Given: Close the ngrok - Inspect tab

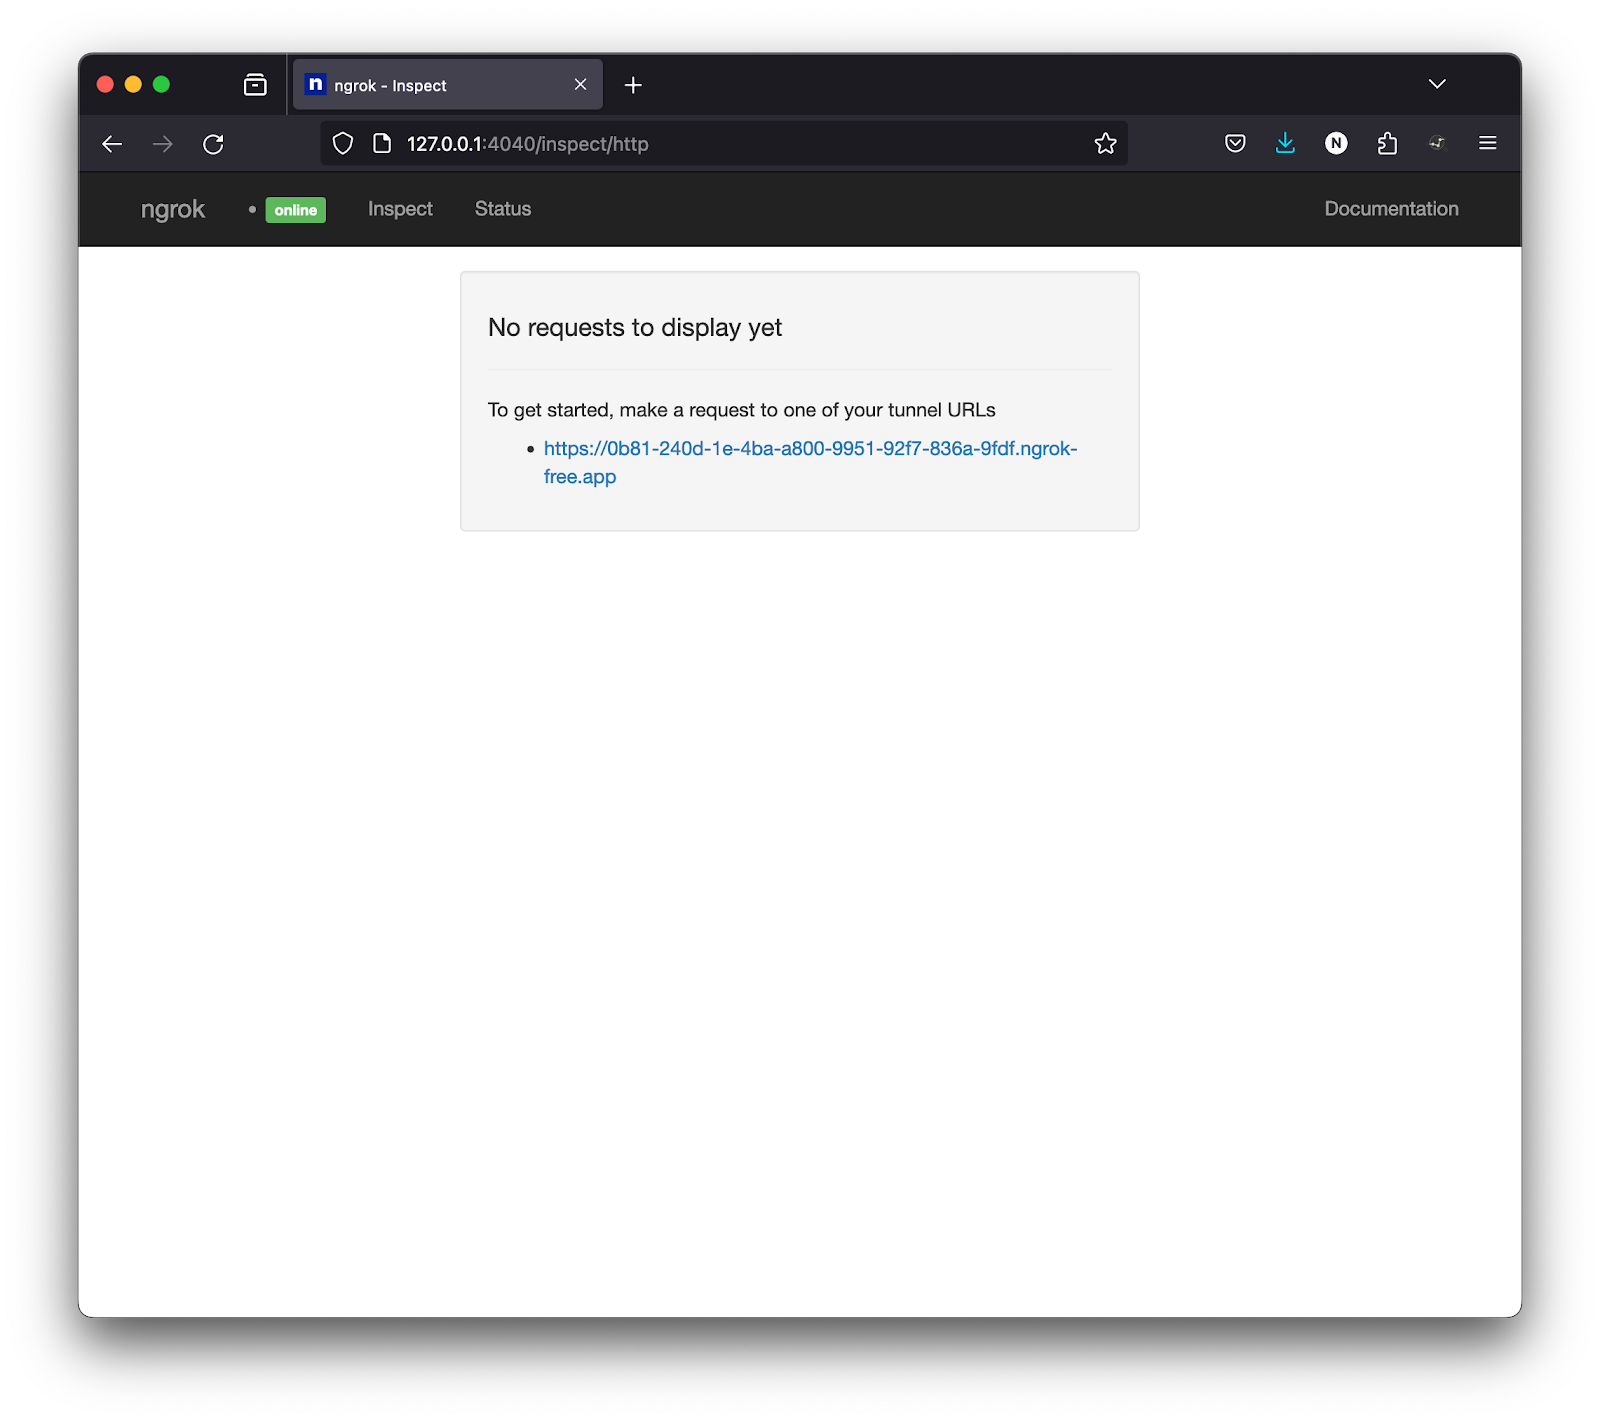Looking at the screenshot, I should 580,85.
